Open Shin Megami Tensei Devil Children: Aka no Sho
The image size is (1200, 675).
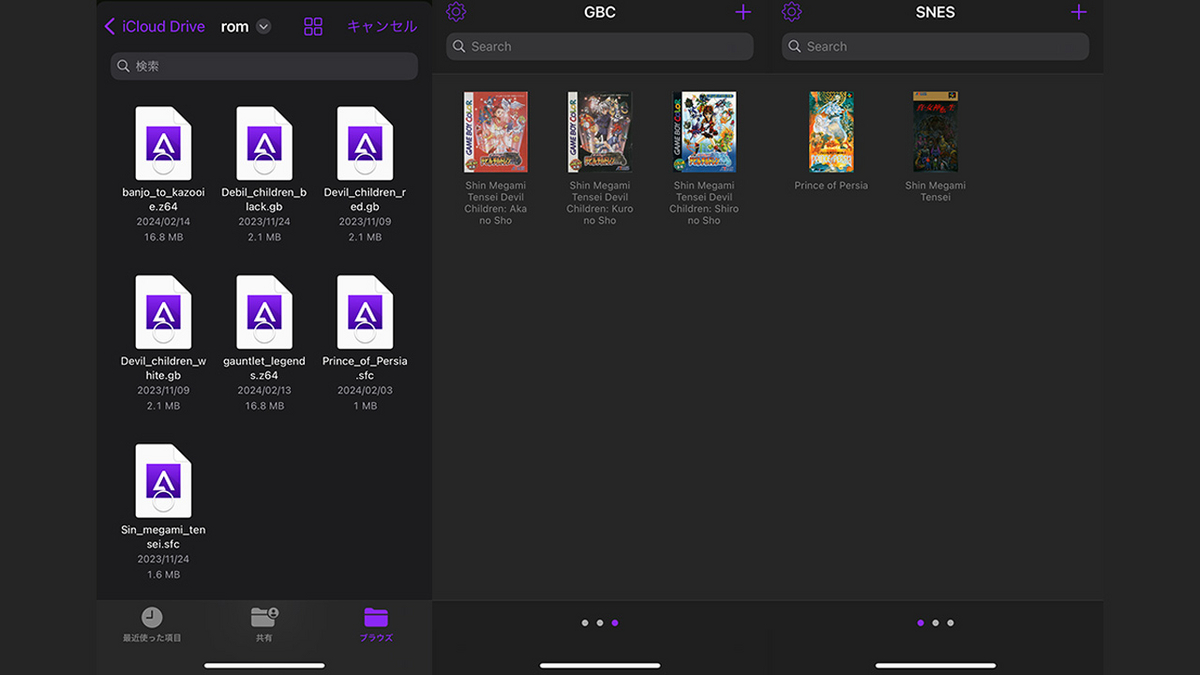click(495, 132)
